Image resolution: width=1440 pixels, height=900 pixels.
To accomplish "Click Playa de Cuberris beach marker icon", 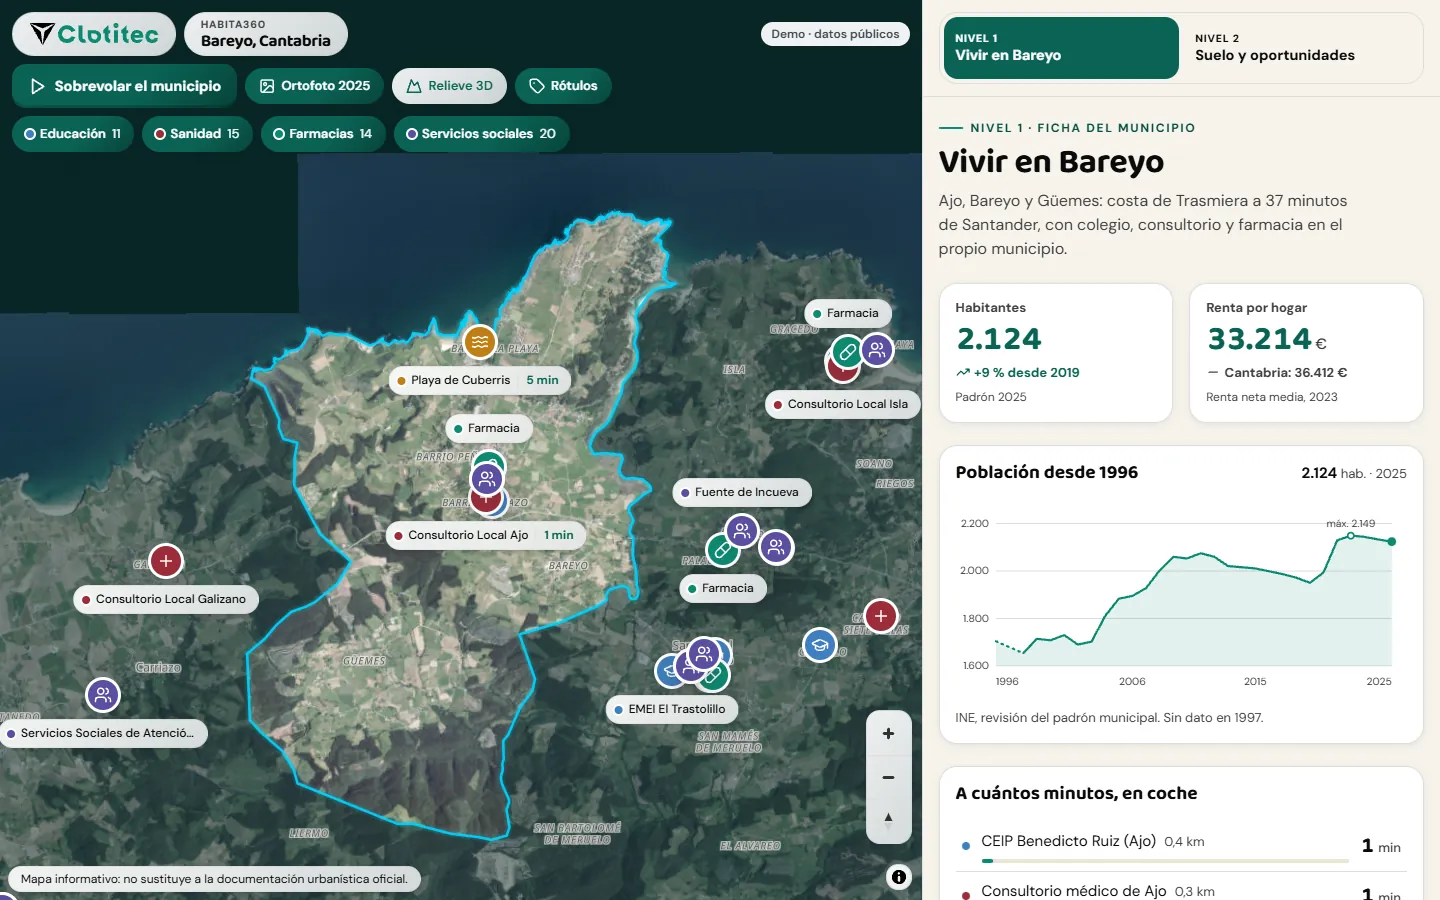I will (x=480, y=342).
